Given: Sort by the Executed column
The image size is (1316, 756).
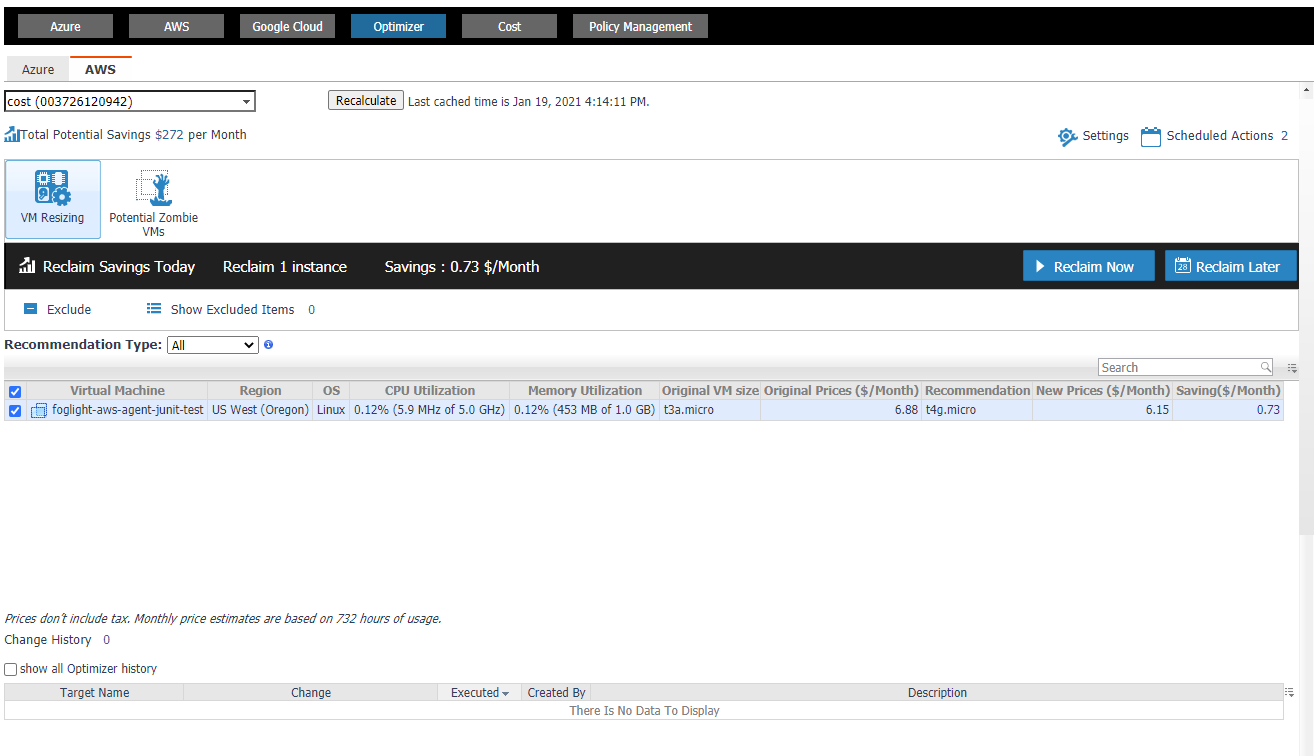Looking at the screenshot, I should pos(479,692).
